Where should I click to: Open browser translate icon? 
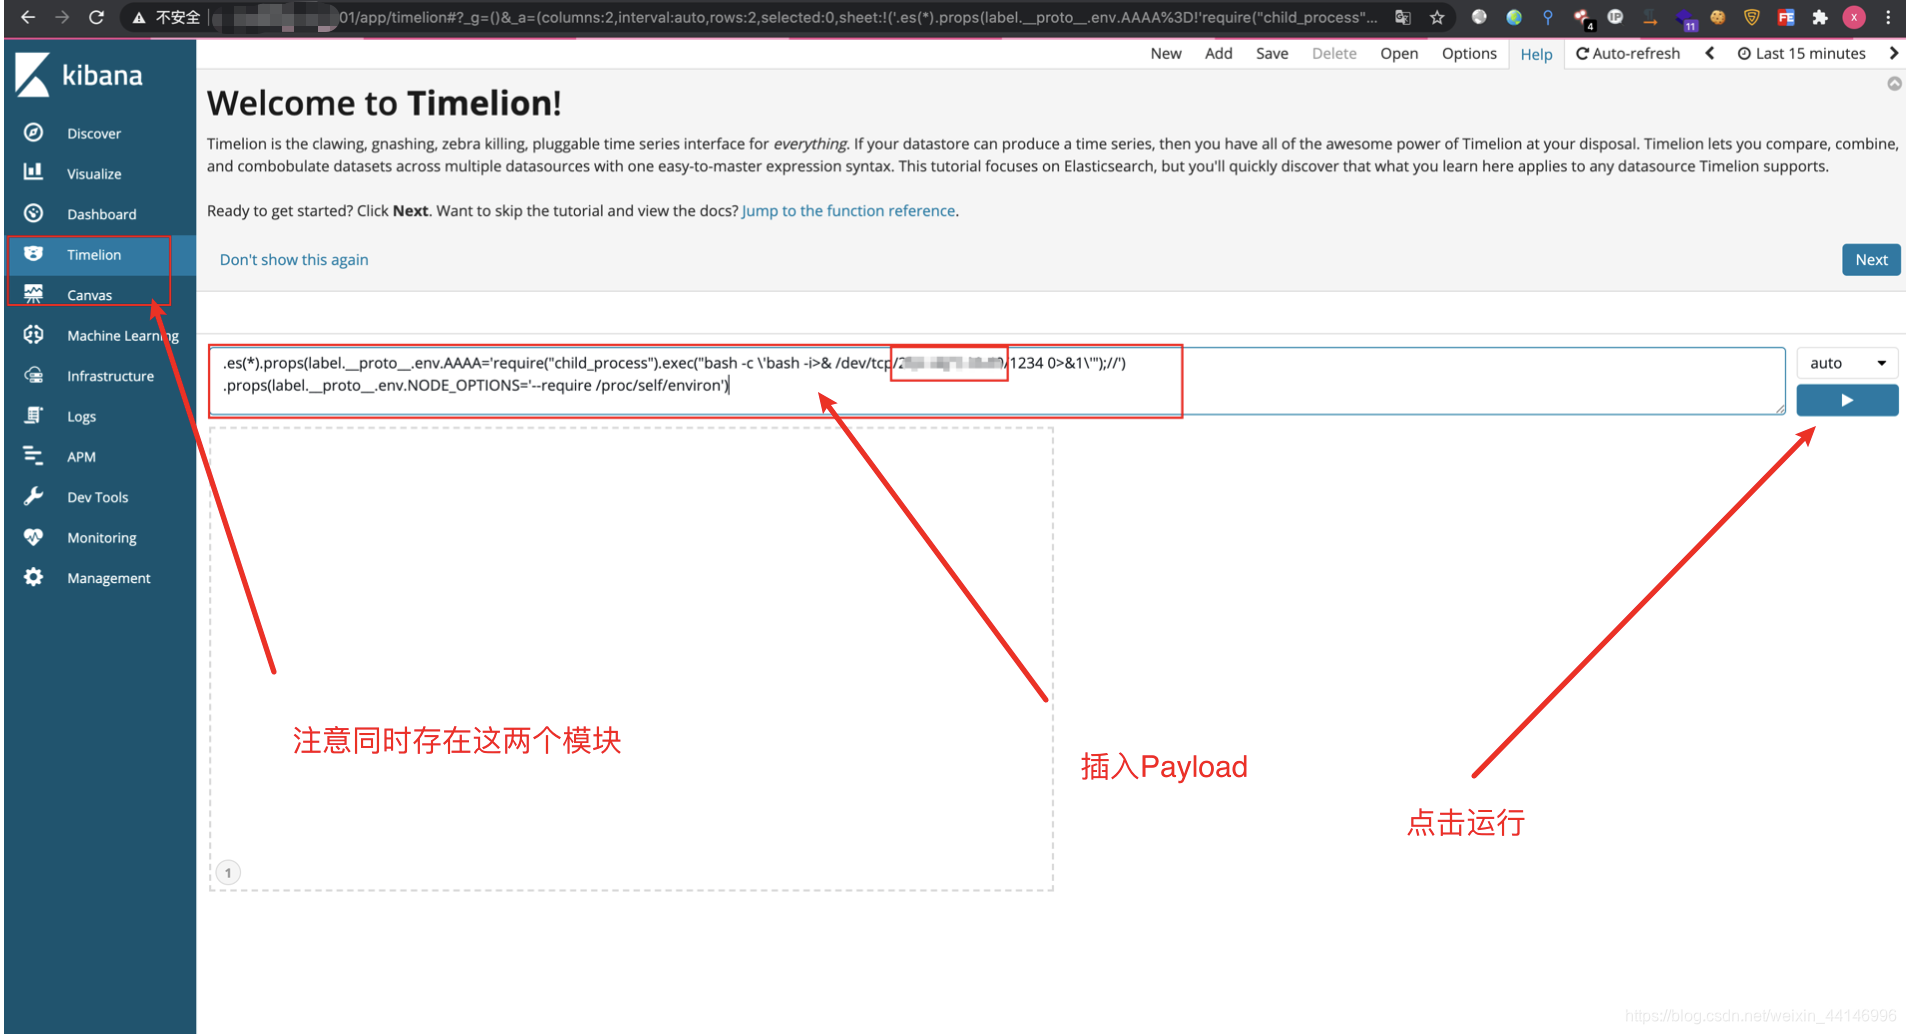pos(1403,17)
